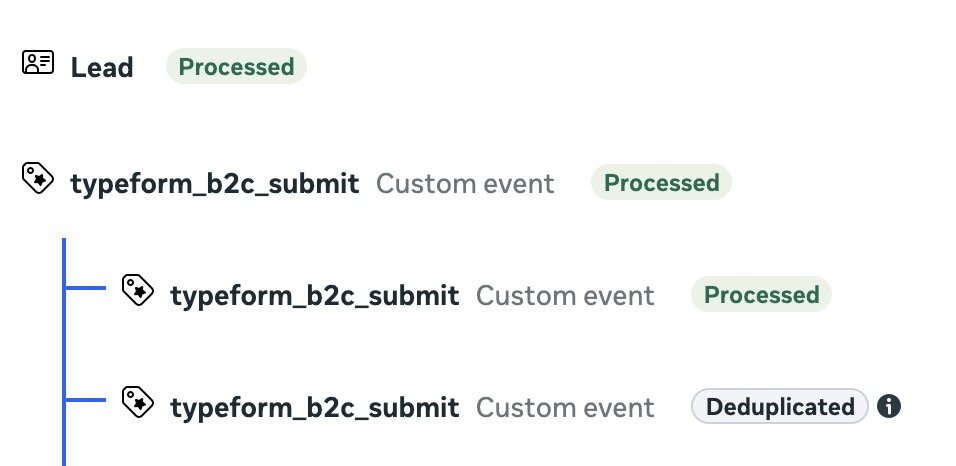This screenshot has width=956, height=466.
Task: Select nested typeform_b2c_submit marked Deduplicated
Action: (315, 407)
